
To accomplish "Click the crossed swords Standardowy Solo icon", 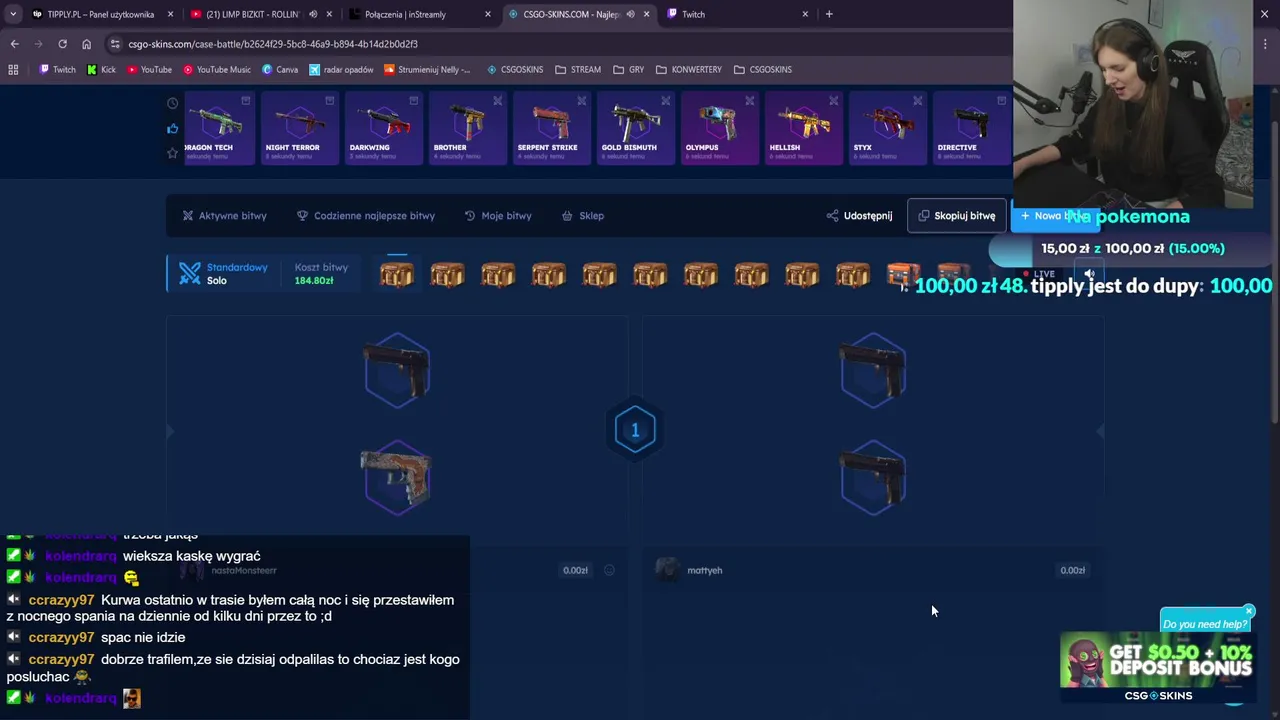I will [x=190, y=274].
